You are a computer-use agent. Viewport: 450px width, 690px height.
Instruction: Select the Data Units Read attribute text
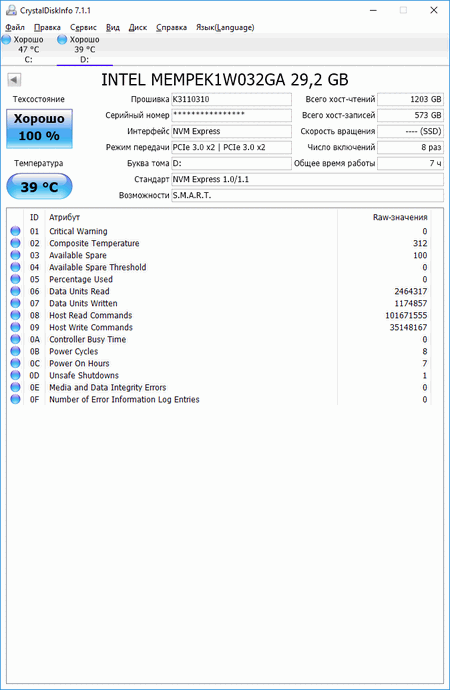pyautogui.click(x=79, y=291)
